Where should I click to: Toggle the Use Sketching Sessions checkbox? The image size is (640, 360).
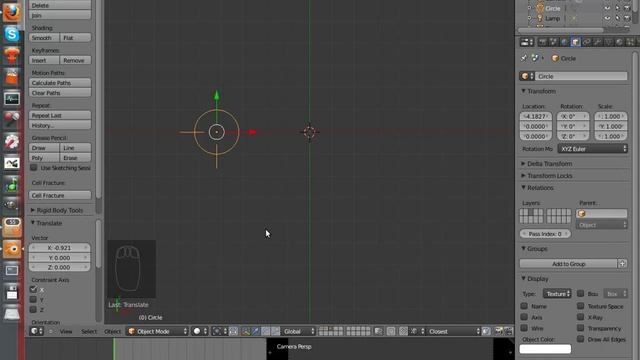pyautogui.click(x=33, y=168)
